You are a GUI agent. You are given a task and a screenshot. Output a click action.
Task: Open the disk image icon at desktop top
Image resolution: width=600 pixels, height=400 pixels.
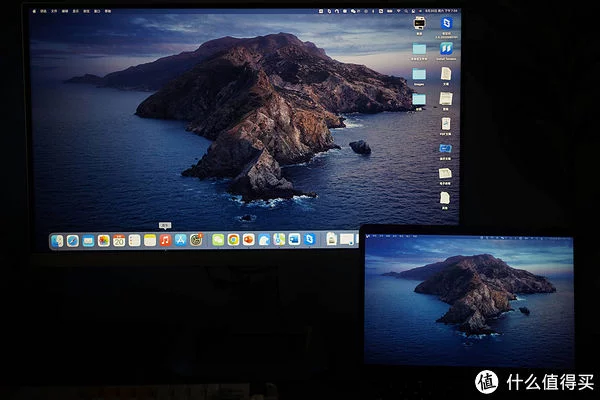(x=419, y=23)
